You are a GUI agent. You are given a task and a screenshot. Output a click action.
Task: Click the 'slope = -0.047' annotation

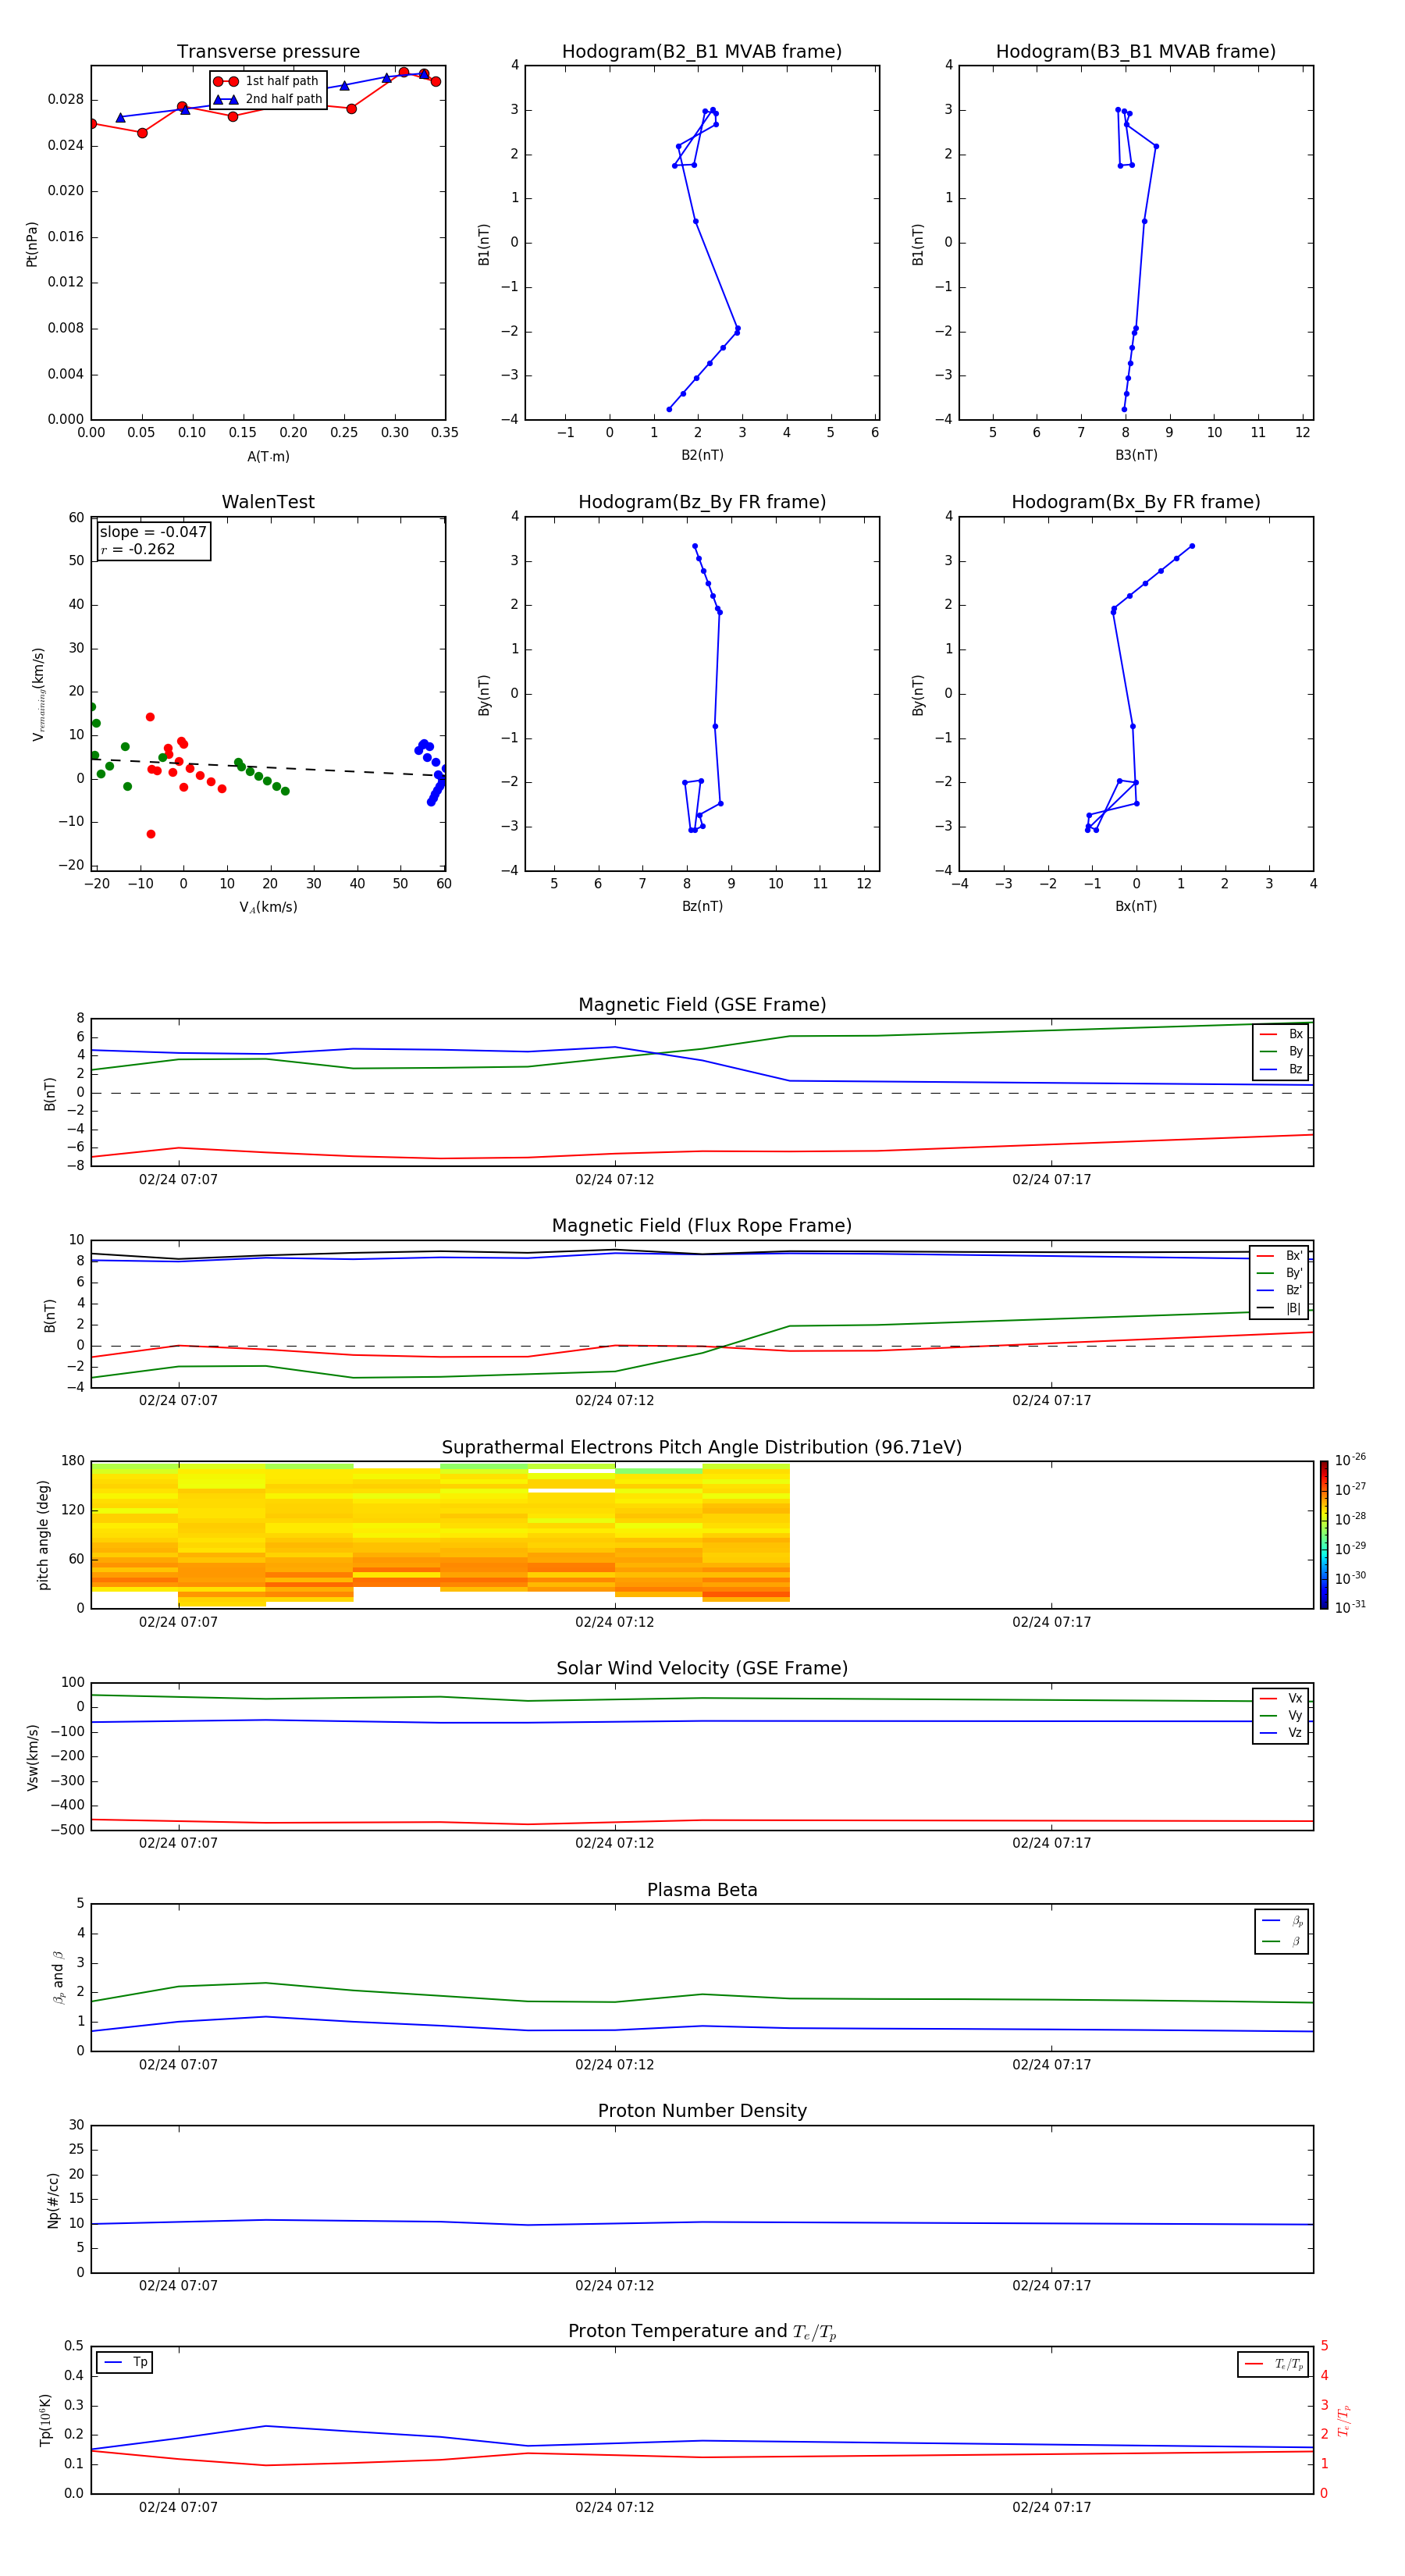(153, 532)
